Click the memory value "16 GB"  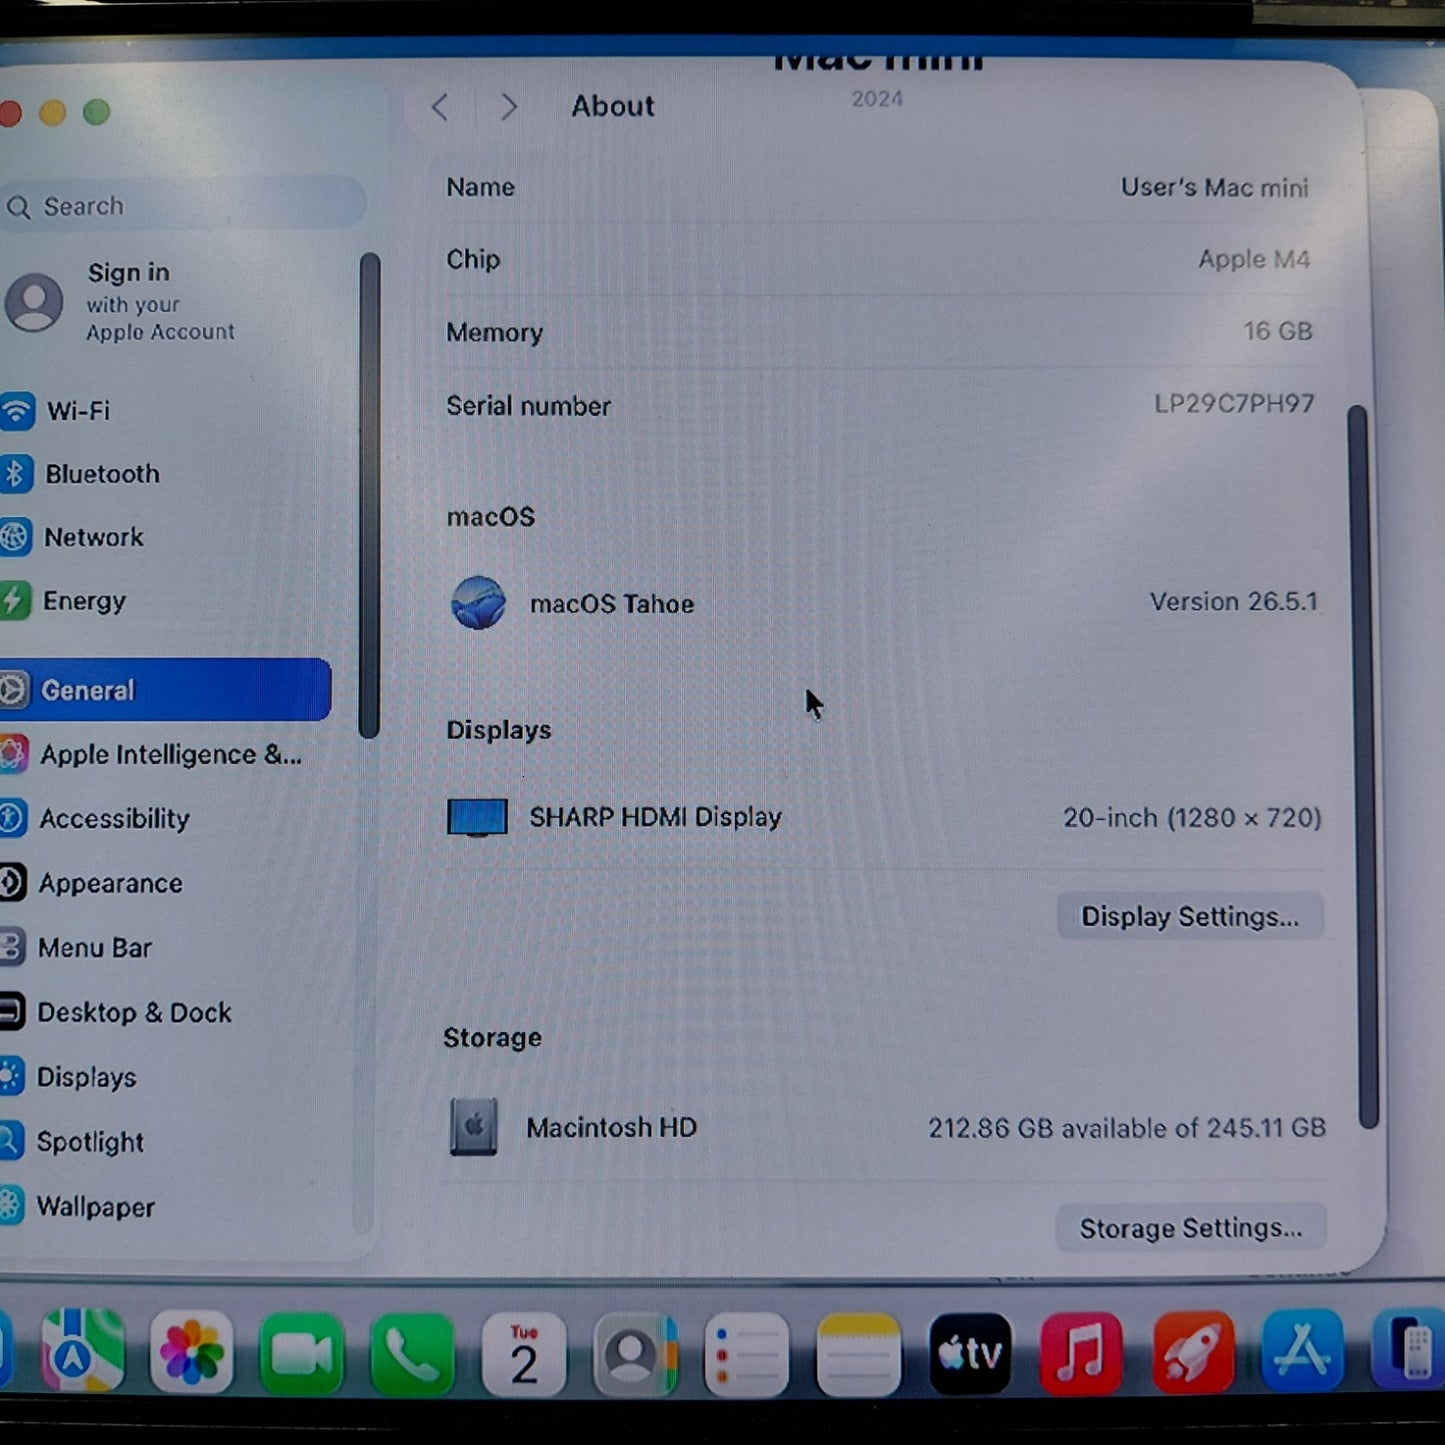[1277, 331]
